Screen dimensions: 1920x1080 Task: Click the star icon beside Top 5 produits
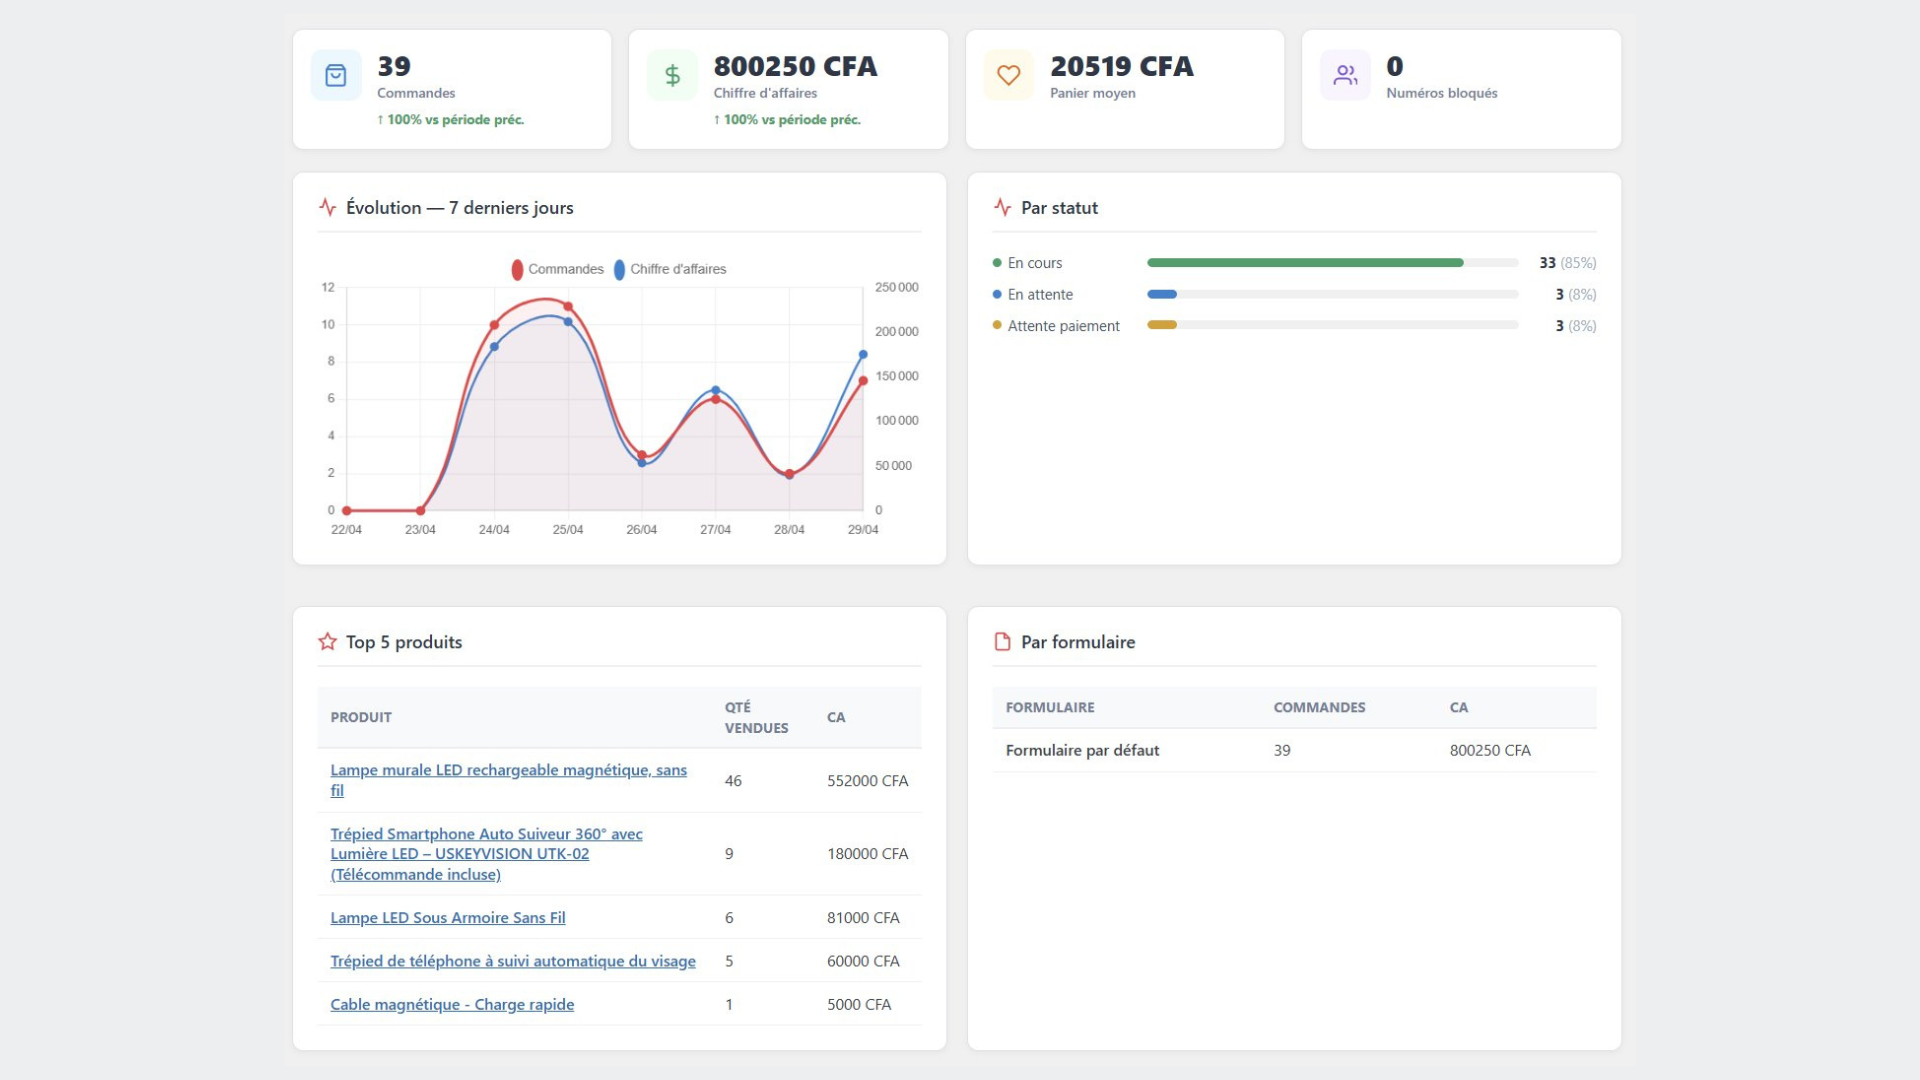(328, 642)
